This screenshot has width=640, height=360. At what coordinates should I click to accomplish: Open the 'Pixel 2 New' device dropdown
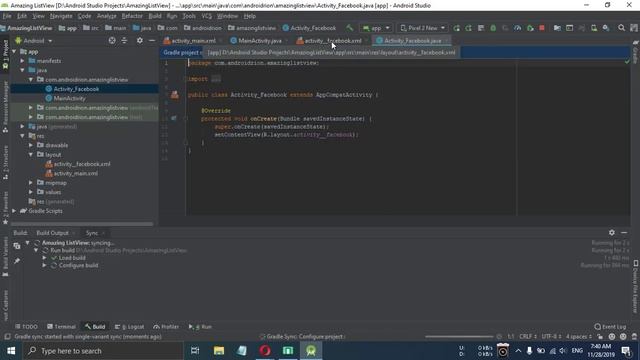click(422, 28)
